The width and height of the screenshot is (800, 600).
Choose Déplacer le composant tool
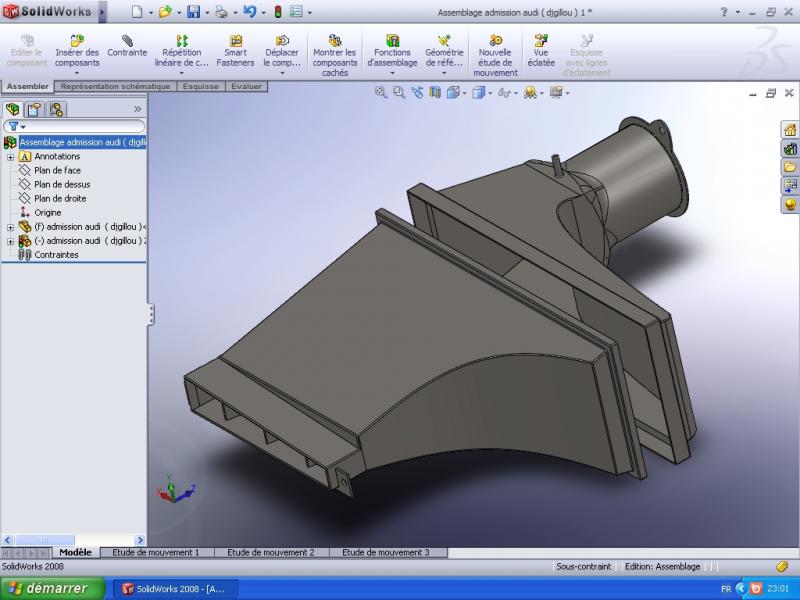pos(282,51)
